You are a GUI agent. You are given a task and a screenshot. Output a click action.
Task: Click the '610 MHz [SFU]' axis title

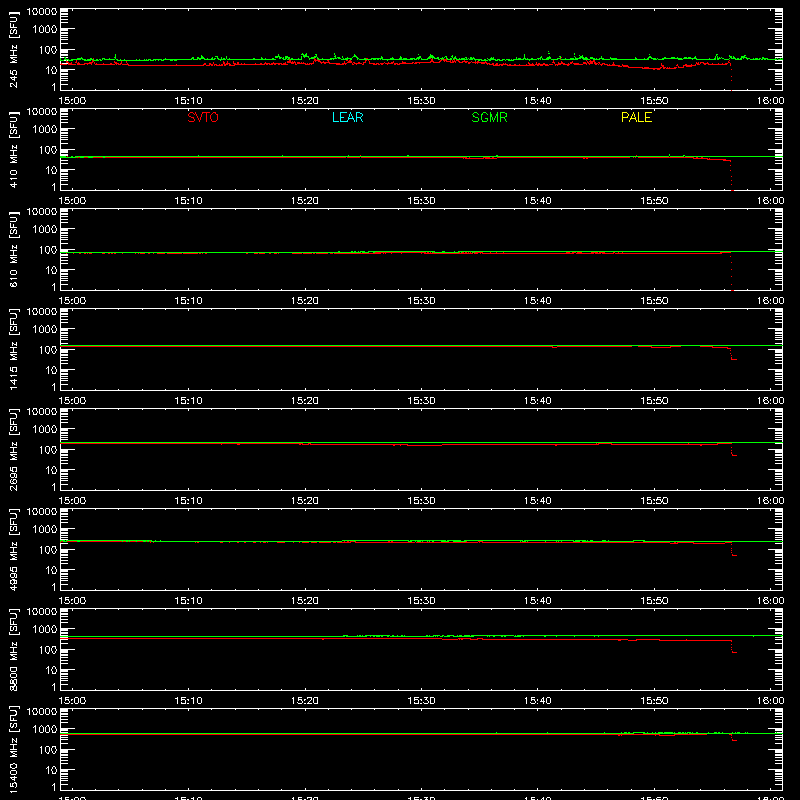click(13, 250)
